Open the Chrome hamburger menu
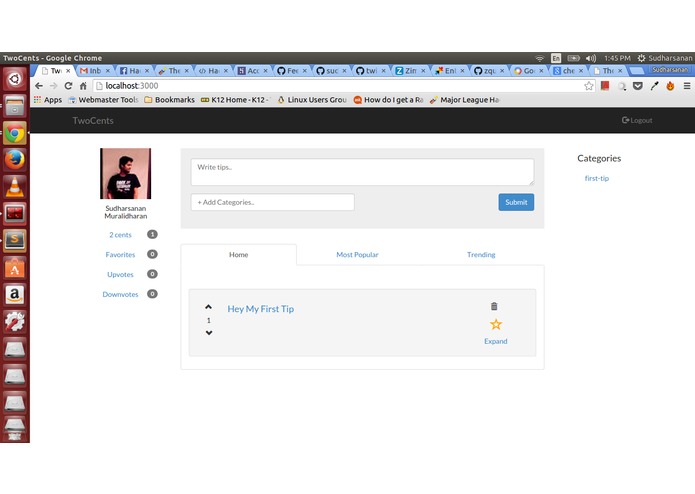 687,86
